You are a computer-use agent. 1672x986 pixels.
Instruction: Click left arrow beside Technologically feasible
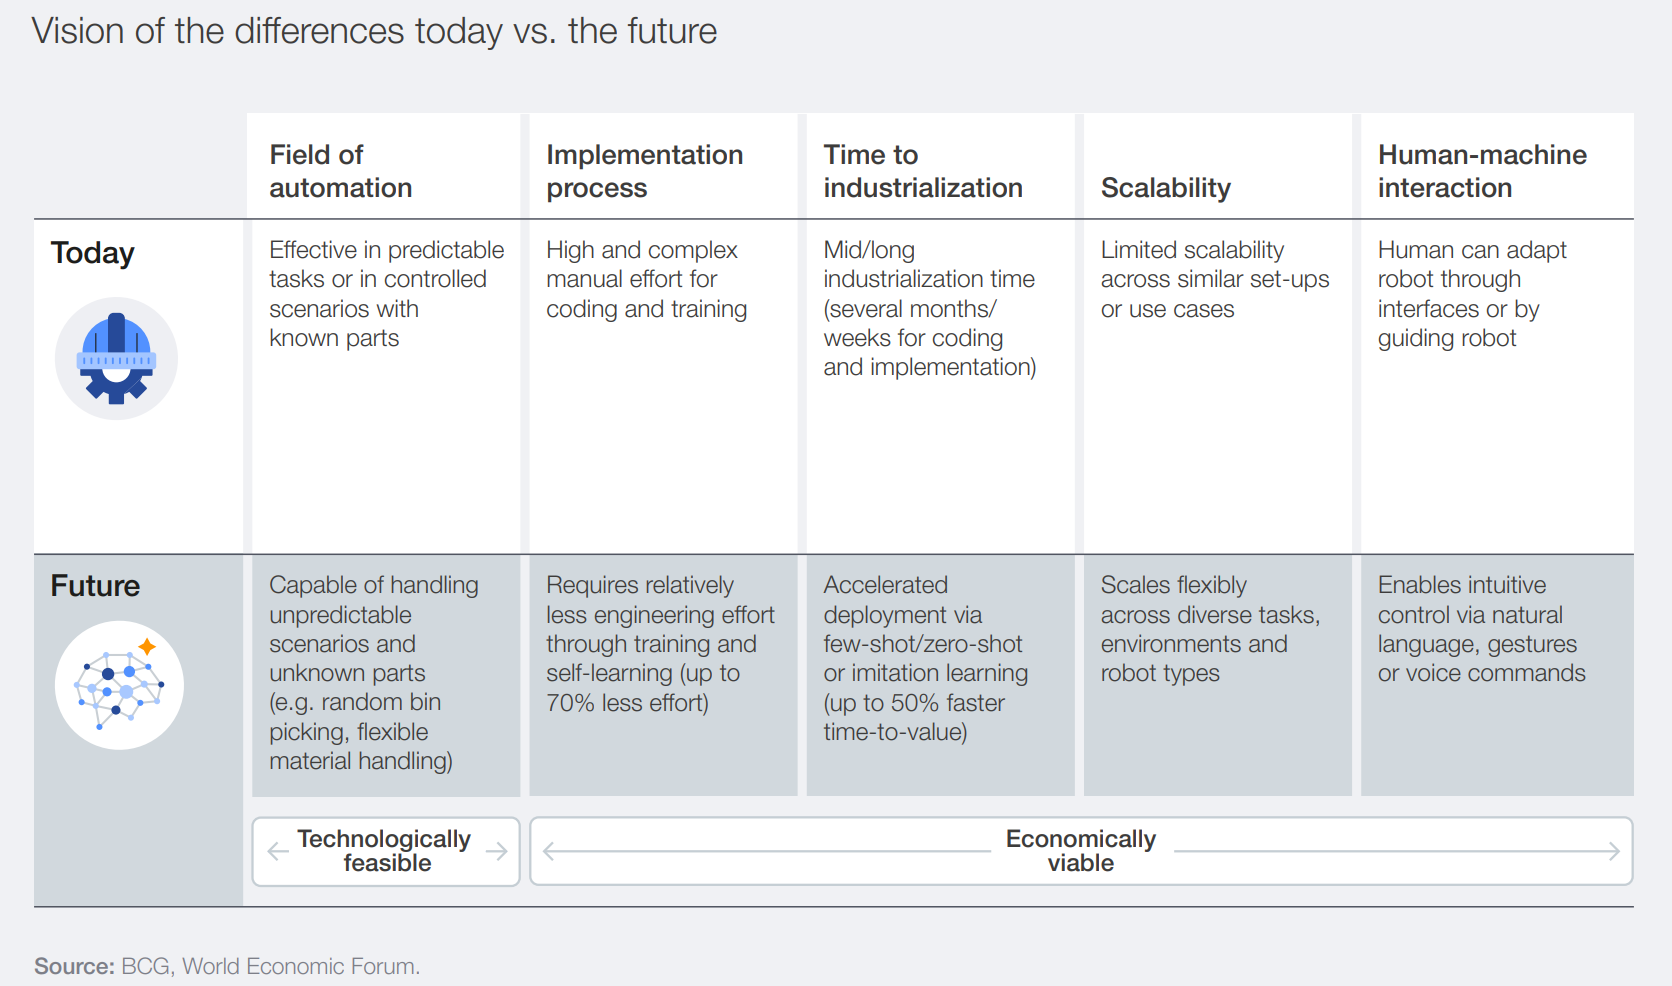pos(278,851)
